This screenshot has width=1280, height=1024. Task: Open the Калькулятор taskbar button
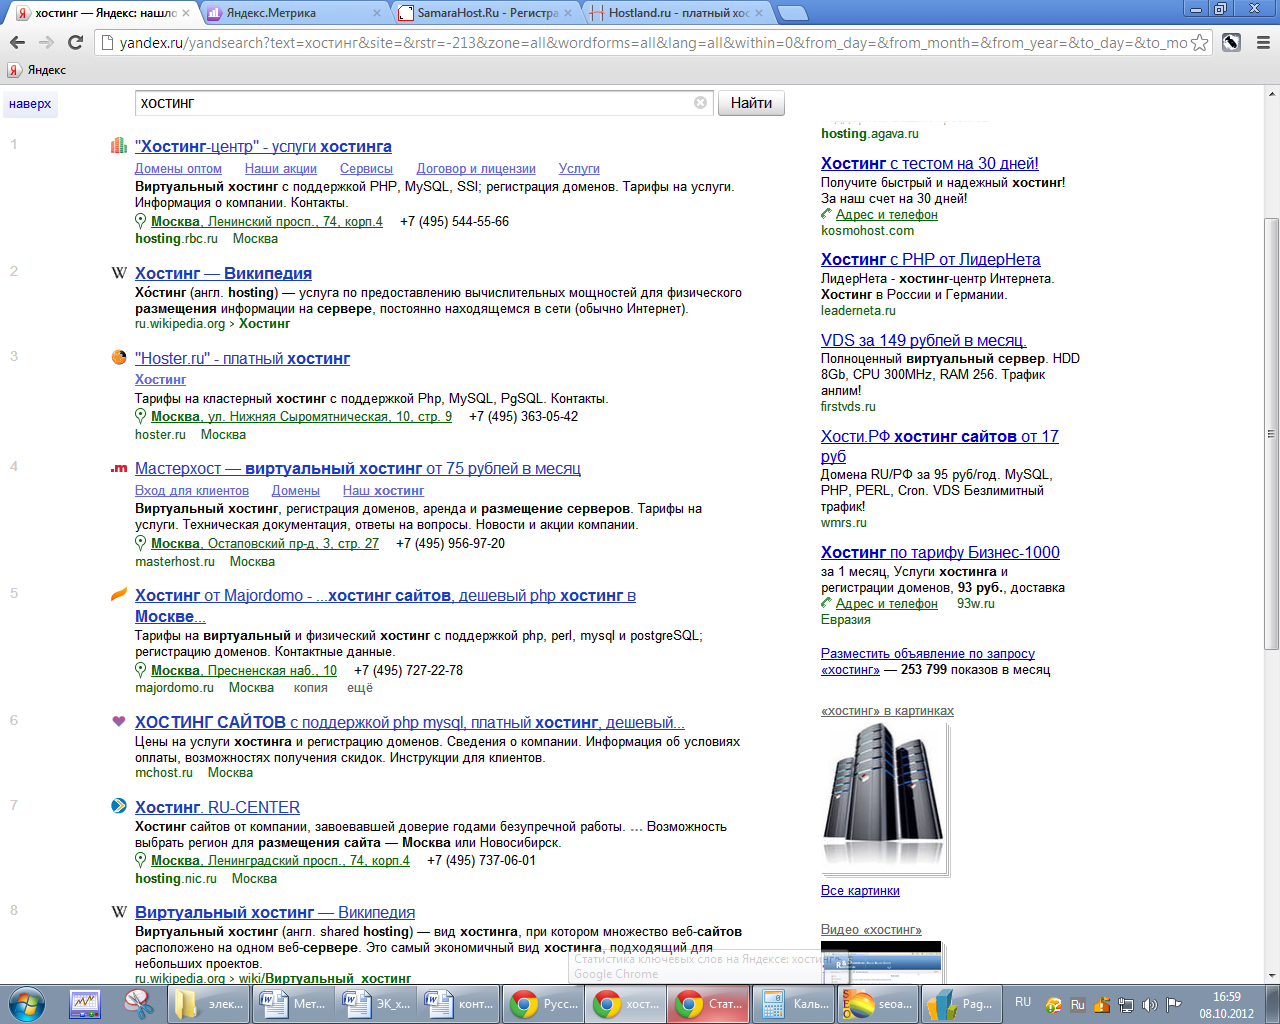[x=791, y=1004]
